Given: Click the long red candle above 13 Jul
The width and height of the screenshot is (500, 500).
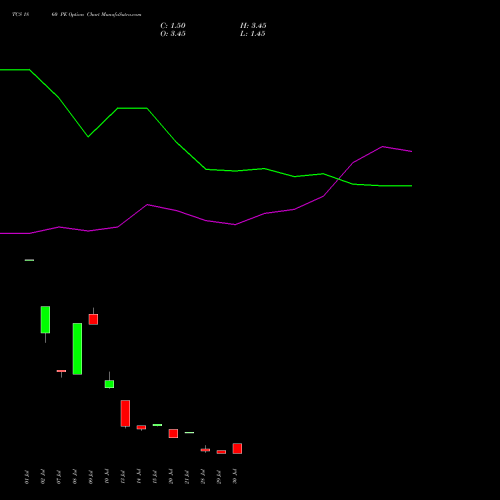Looking at the screenshot, I should point(125,413).
